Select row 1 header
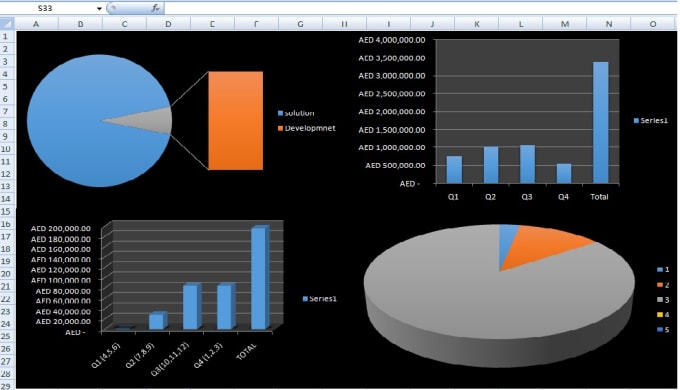The height and width of the screenshot is (390, 680). pos(6,36)
